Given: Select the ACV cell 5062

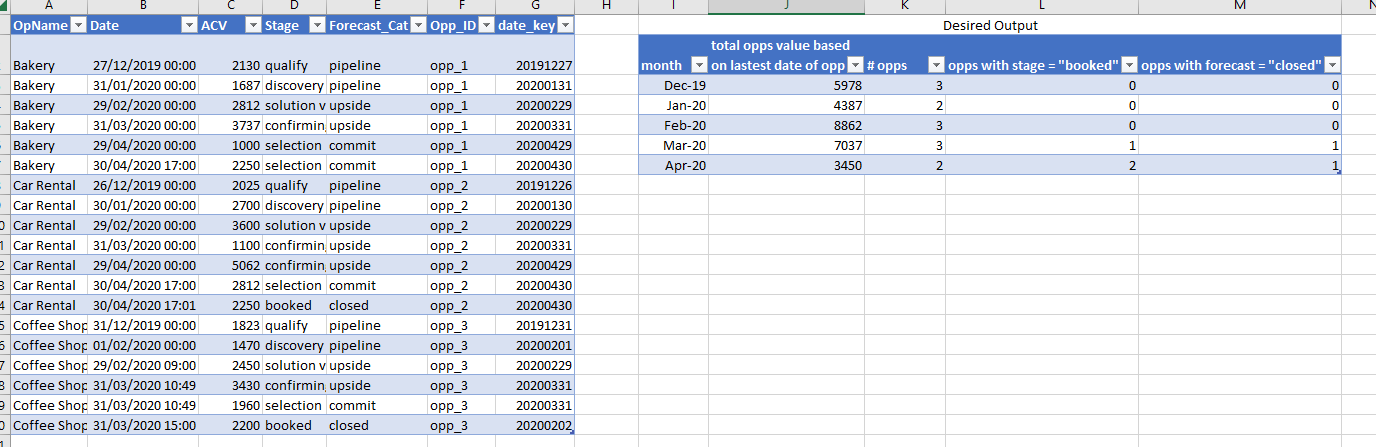Looking at the screenshot, I should [x=230, y=265].
